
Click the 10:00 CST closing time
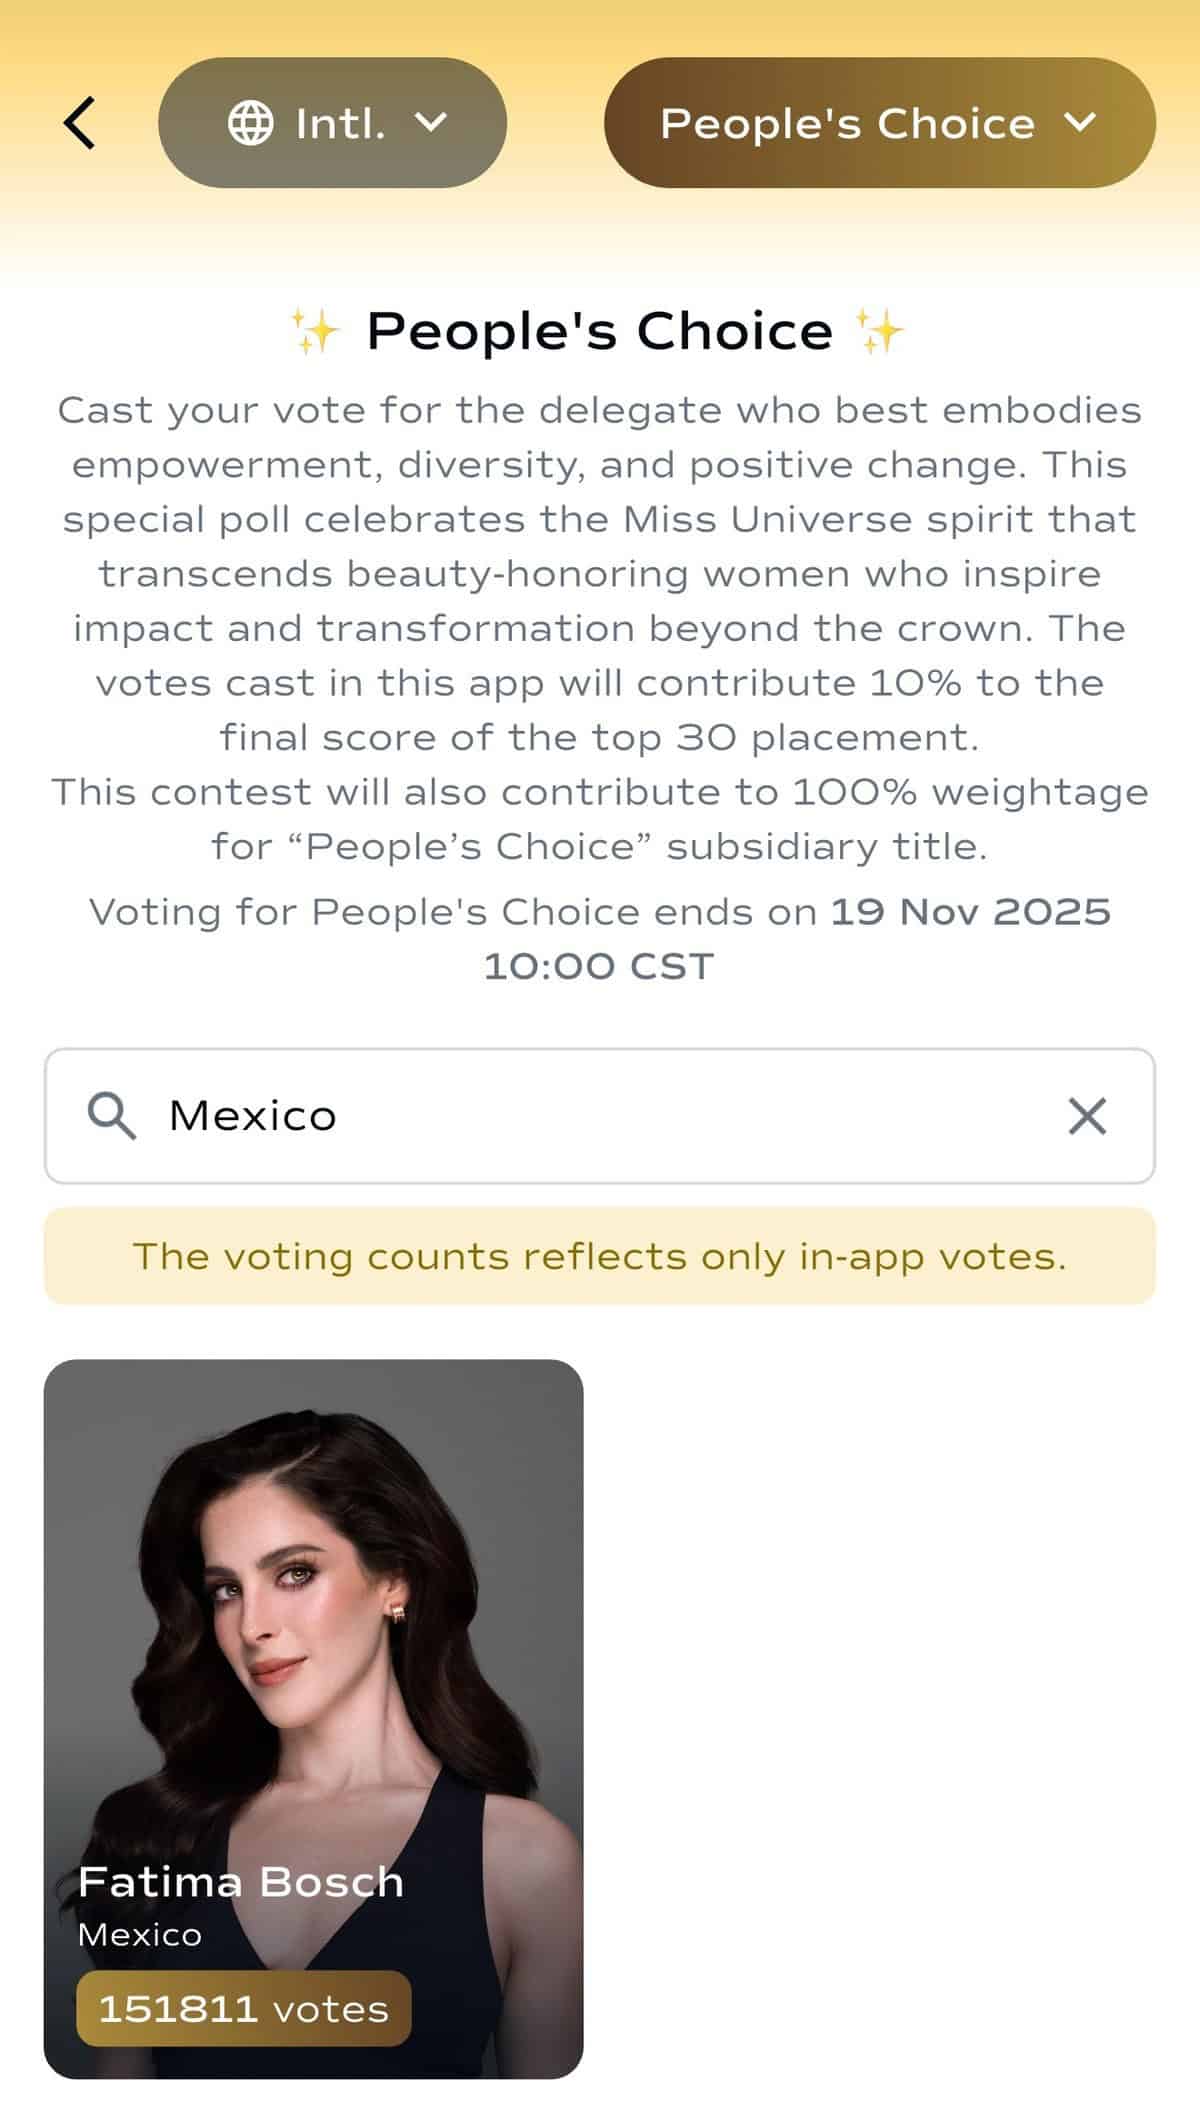(599, 967)
